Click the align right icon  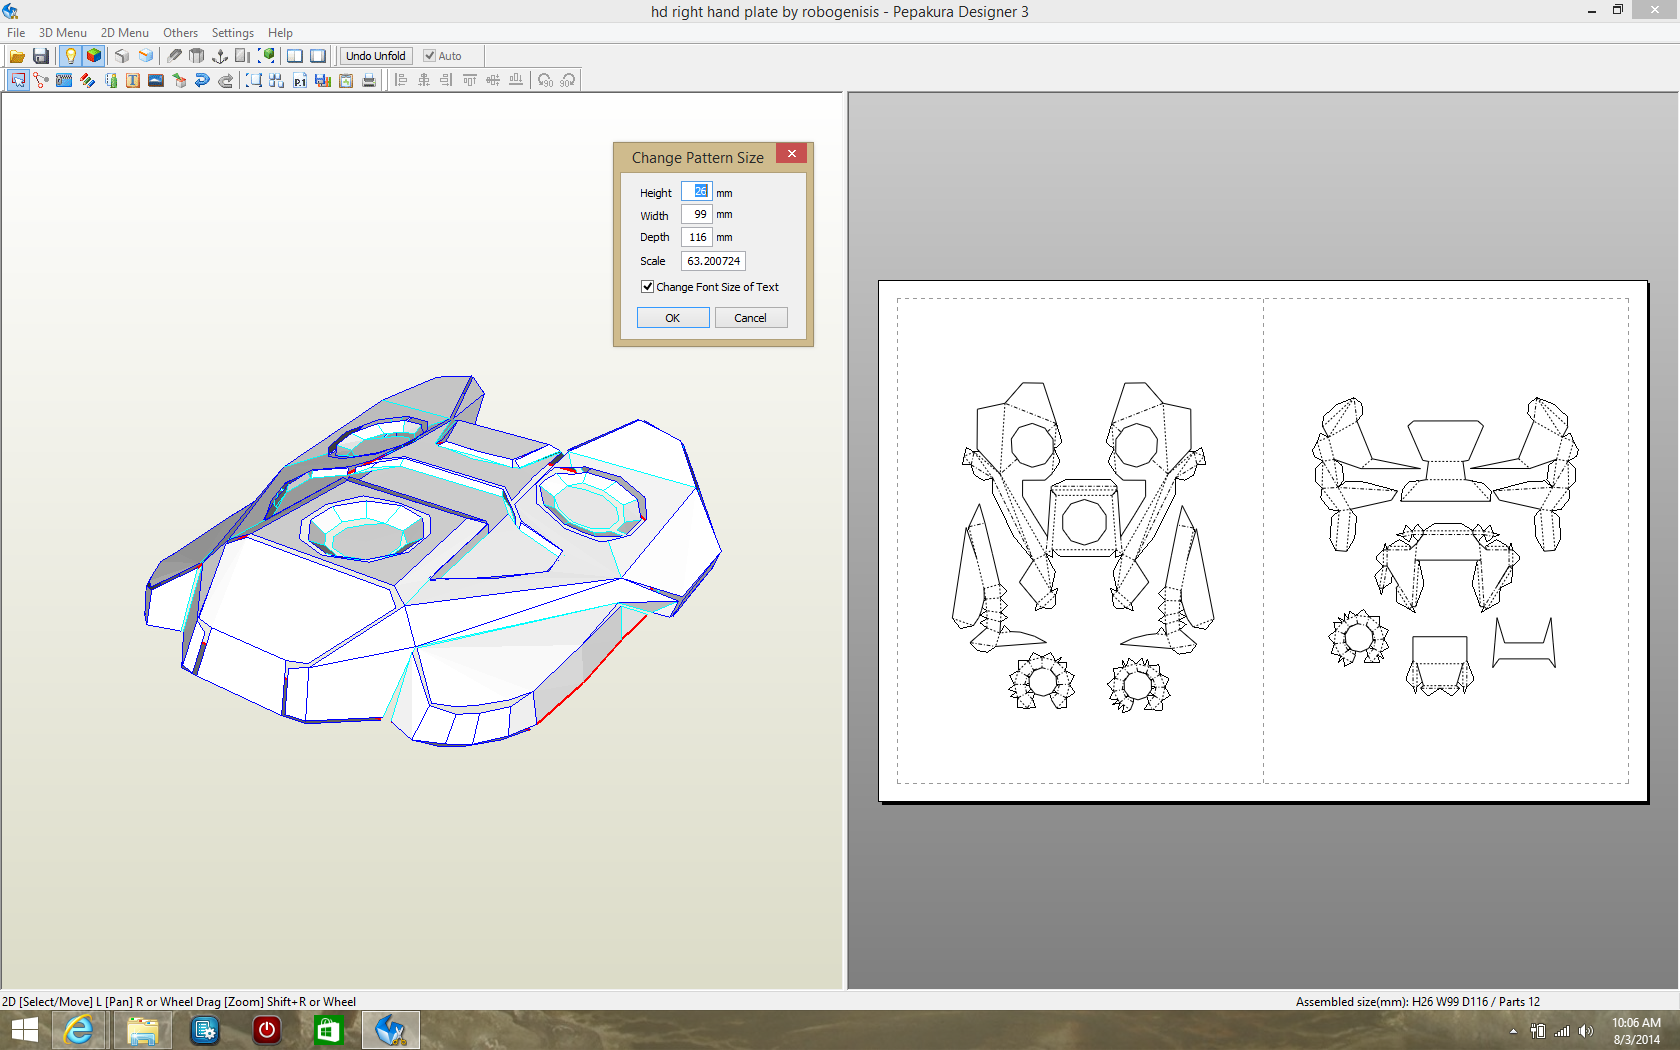coord(446,80)
